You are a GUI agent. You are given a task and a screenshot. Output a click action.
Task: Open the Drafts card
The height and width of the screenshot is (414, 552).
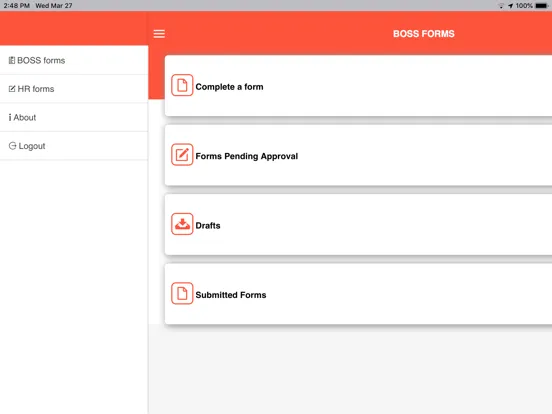click(x=358, y=224)
